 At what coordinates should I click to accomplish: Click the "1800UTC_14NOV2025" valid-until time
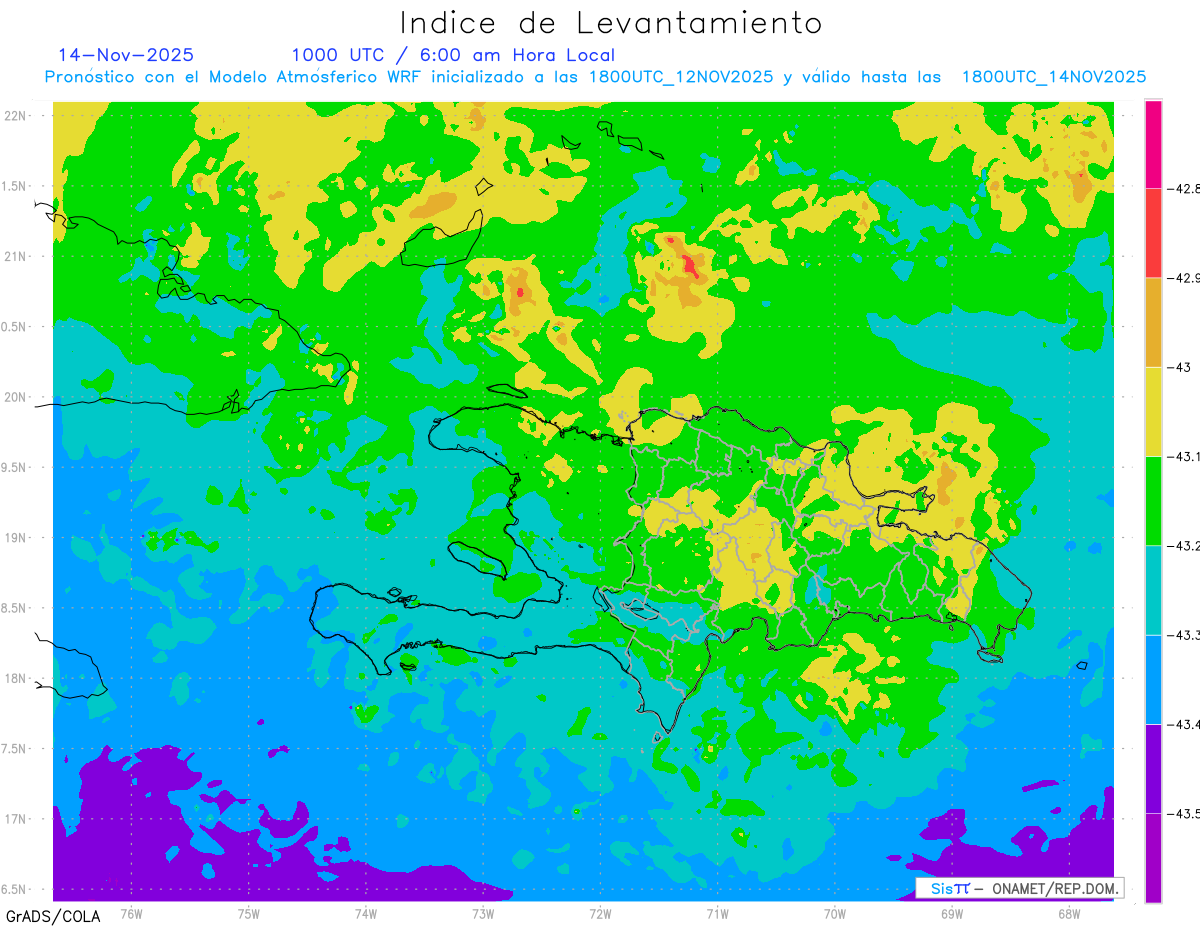[1054, 77]
